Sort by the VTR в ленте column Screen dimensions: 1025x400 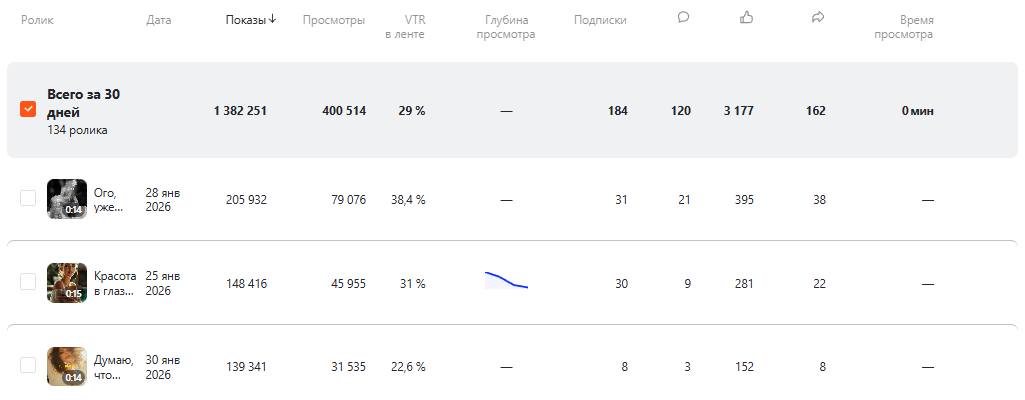[404, 27]
